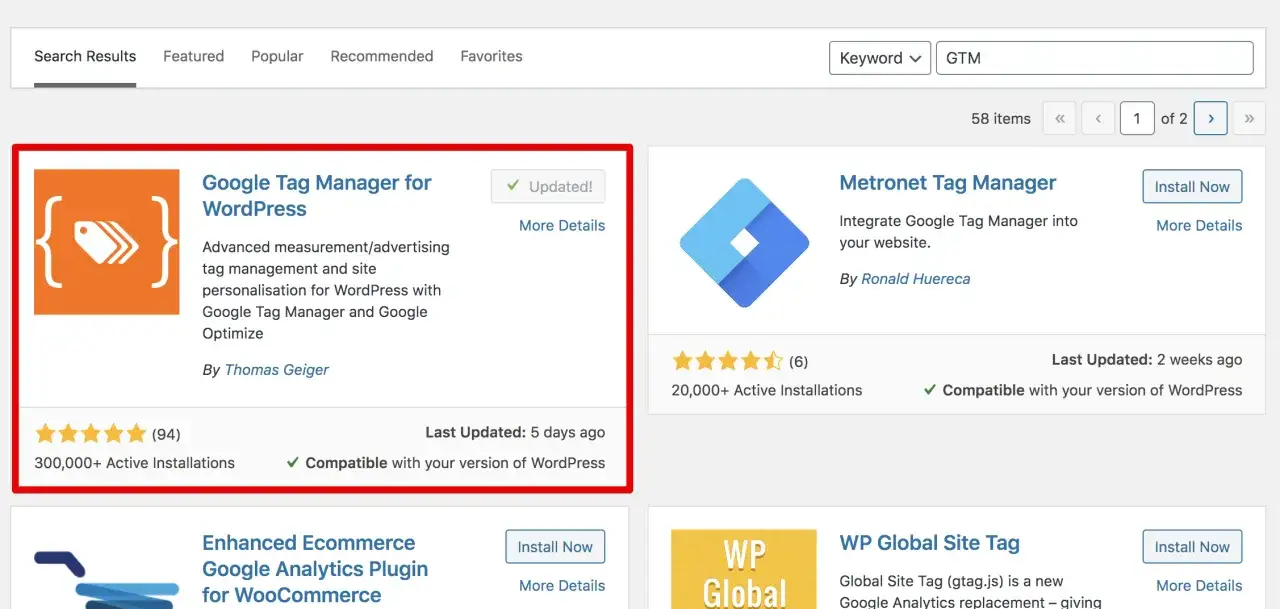The image size is (1280, 609).
Task: Open More Details for WP Global Site Tag
Action: coord(1199,586)
